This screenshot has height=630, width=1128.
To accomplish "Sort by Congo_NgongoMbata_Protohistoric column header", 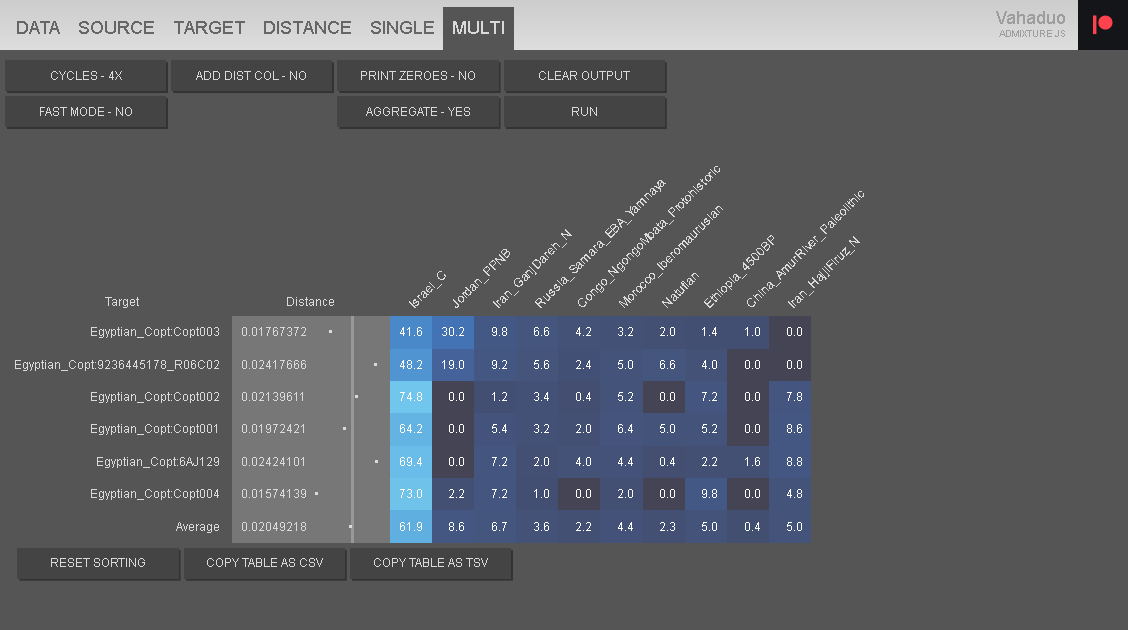I will pyautogui.click(x=648, y=237).
